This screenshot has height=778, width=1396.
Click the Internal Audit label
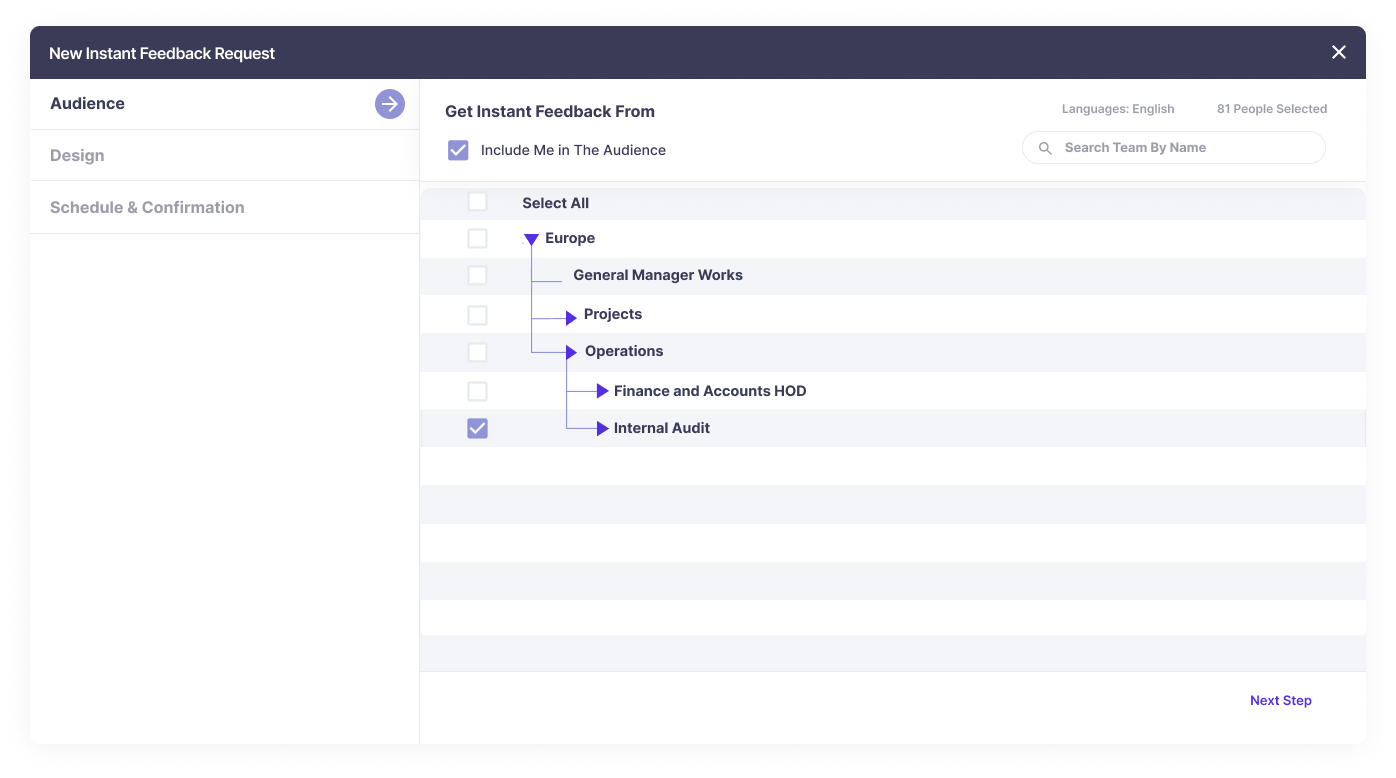(662, 428)
